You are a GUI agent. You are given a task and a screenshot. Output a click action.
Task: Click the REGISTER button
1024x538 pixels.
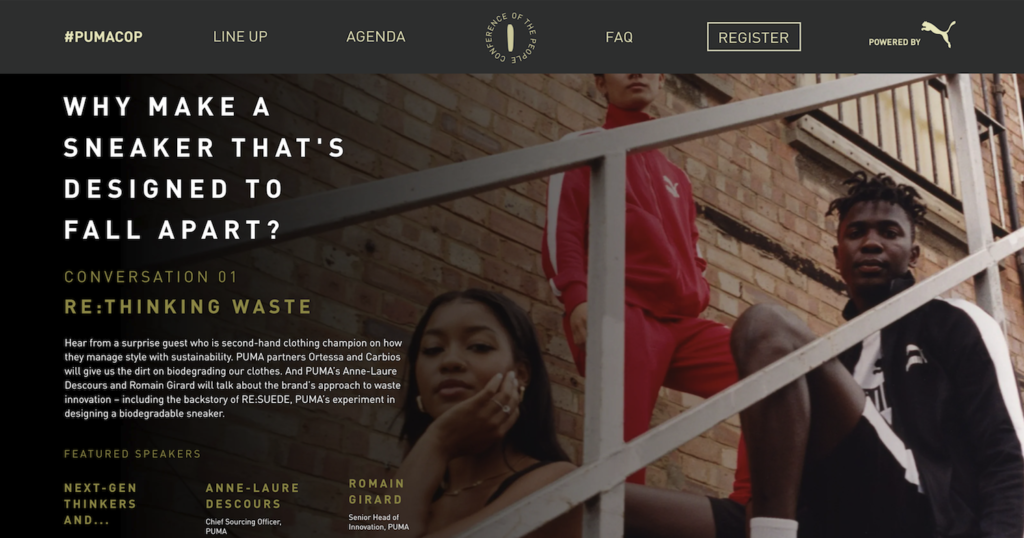754,37
